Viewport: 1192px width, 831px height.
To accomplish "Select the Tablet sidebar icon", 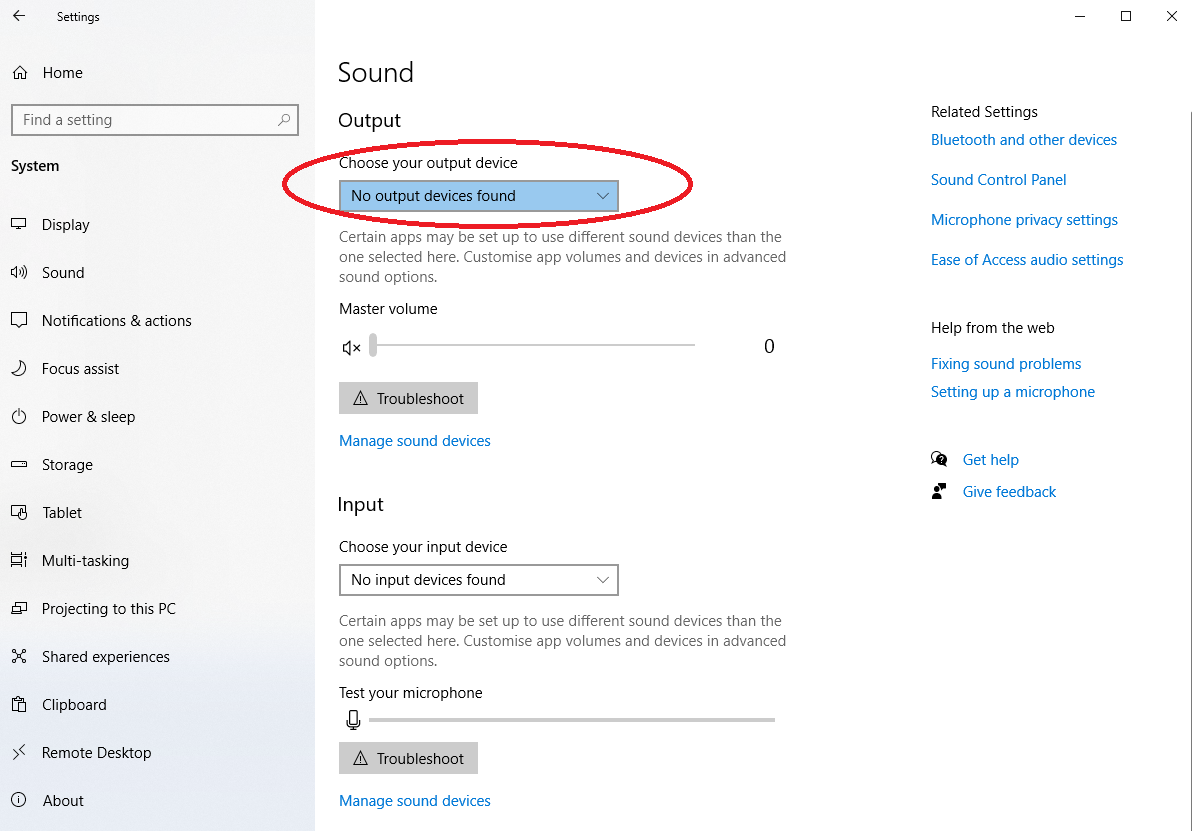I will point(18,512).
